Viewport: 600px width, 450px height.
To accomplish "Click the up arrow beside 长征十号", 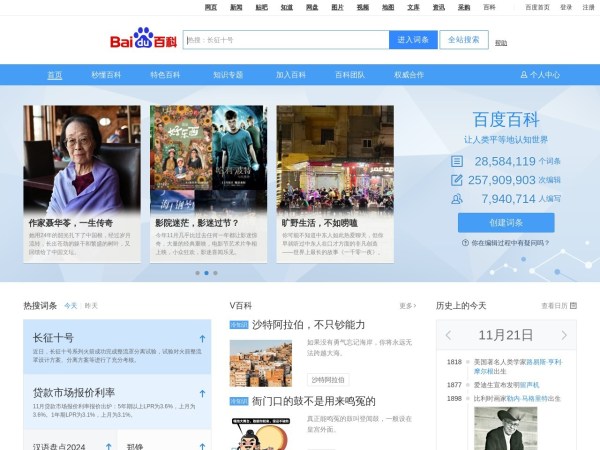I will pos(202,338).
